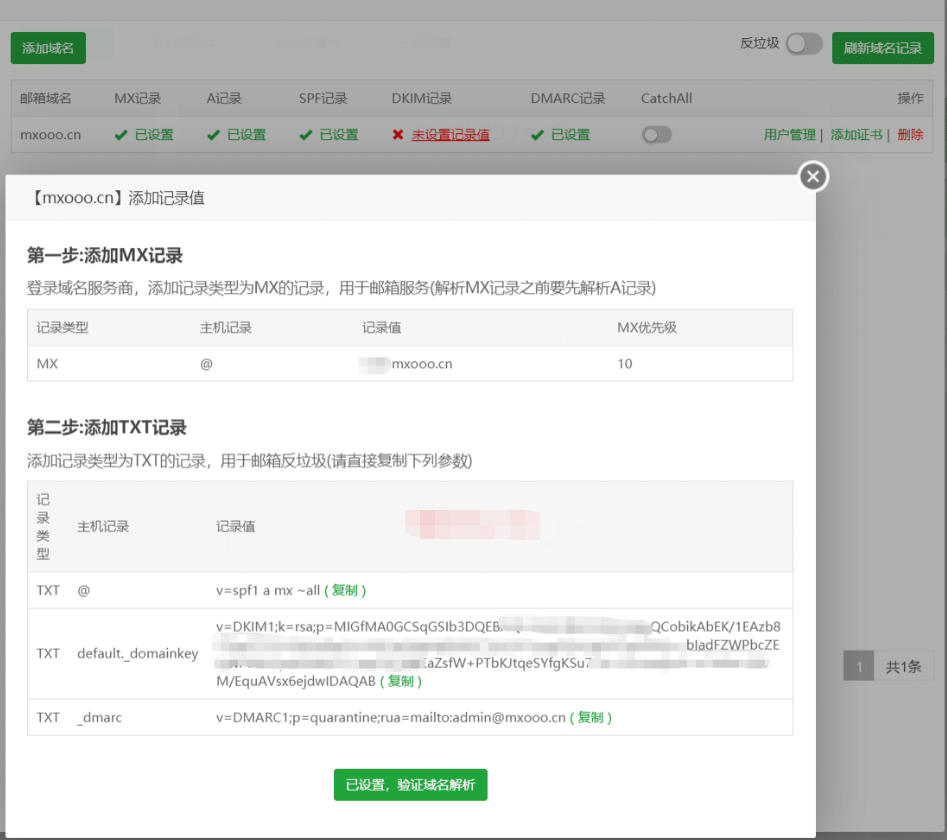Click the DMARC record green checkmark icon
Viewport: 947px width, 840px height.
(x=537, y=135)
